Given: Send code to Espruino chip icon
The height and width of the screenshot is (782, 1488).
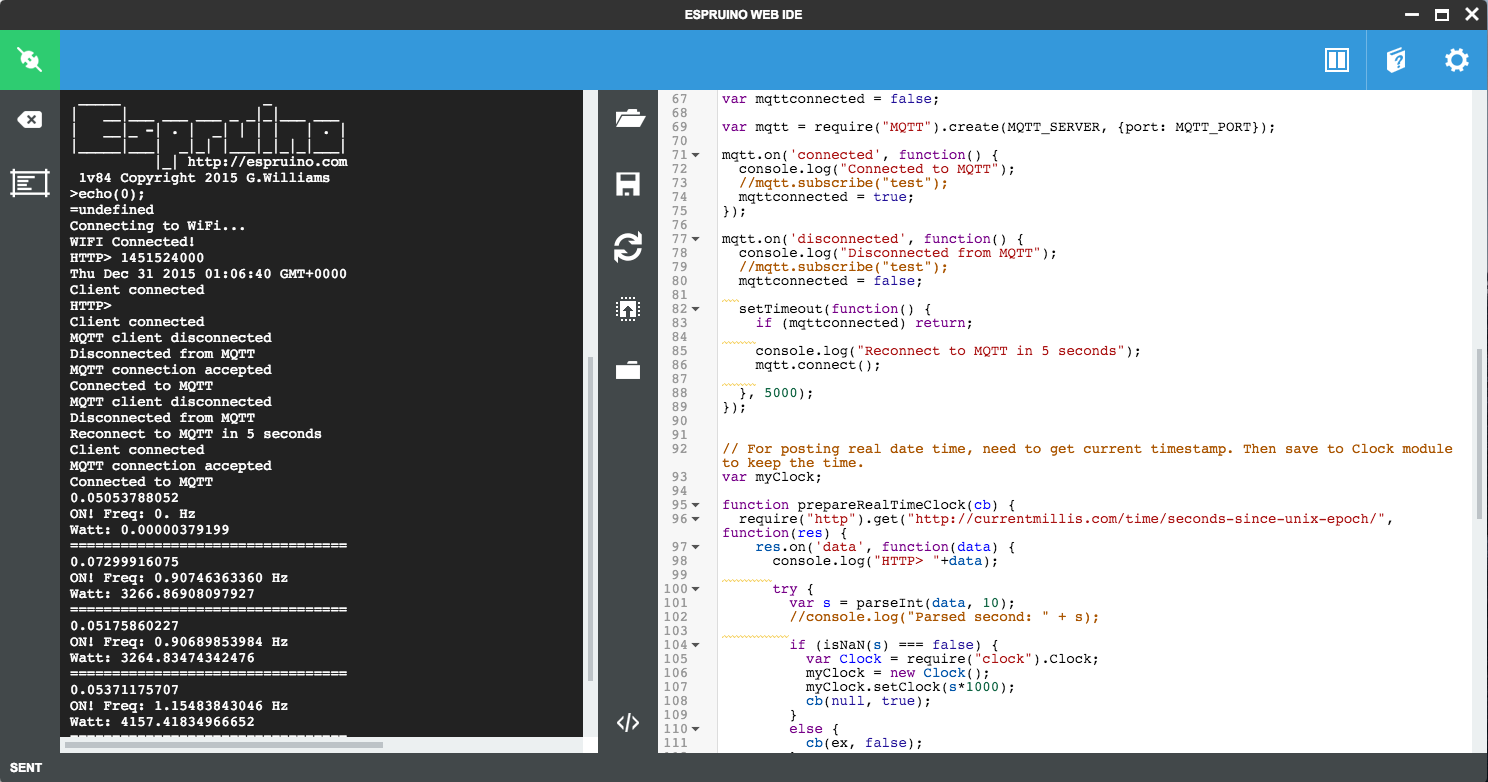Looking at the screenshot, I should click(628, 309).
